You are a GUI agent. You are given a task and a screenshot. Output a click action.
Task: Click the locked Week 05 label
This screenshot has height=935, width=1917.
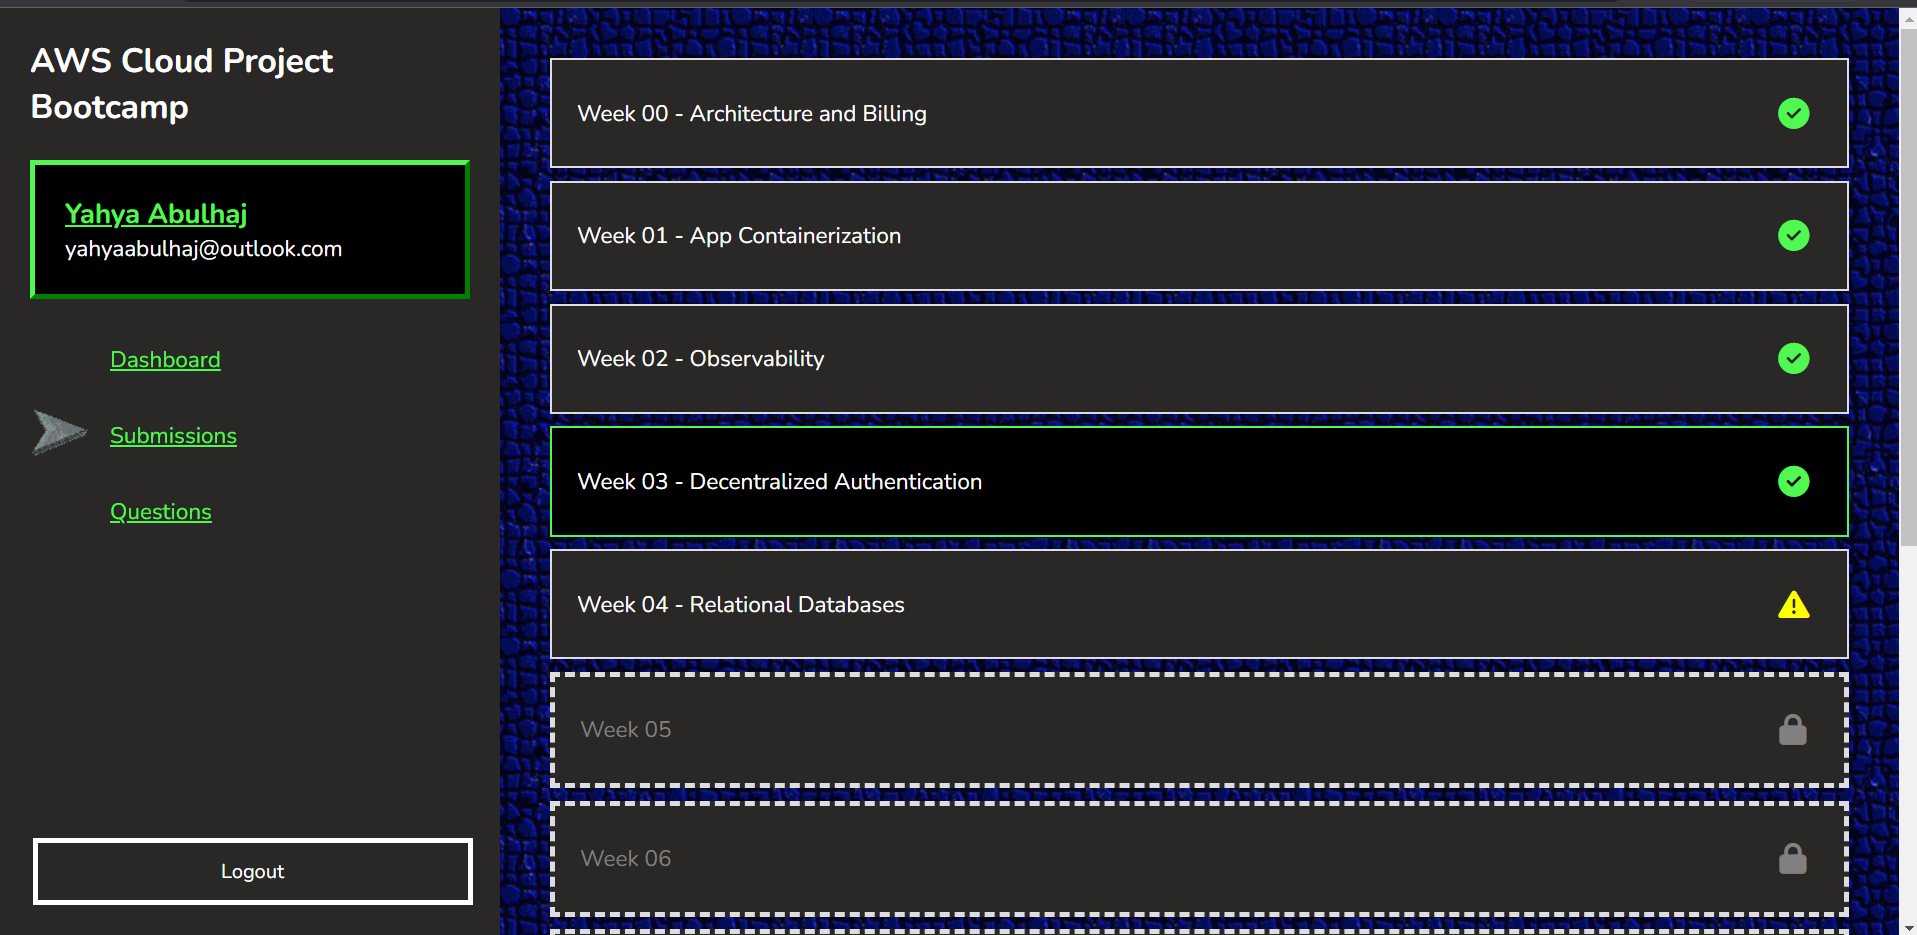coord(626,729)
